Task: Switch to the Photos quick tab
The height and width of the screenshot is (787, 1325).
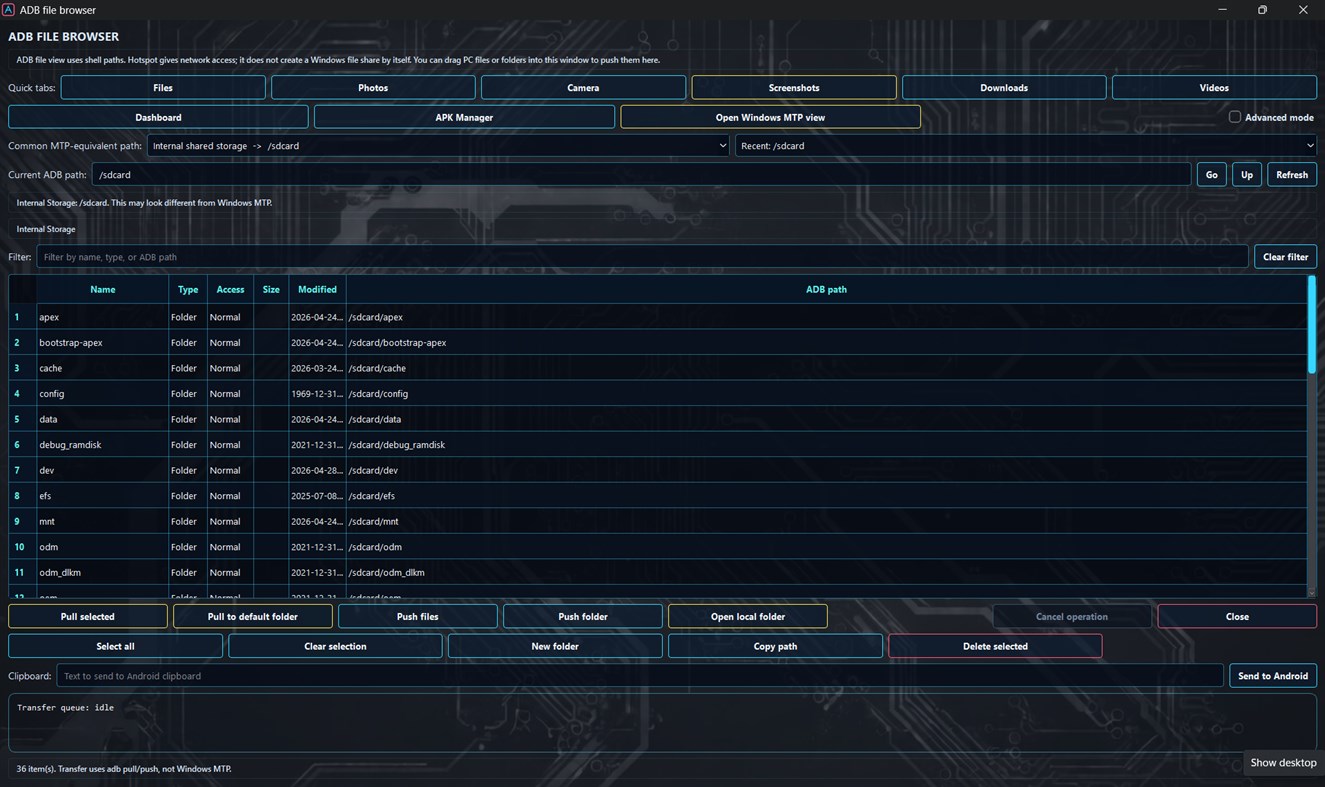Action: (373, 88)
